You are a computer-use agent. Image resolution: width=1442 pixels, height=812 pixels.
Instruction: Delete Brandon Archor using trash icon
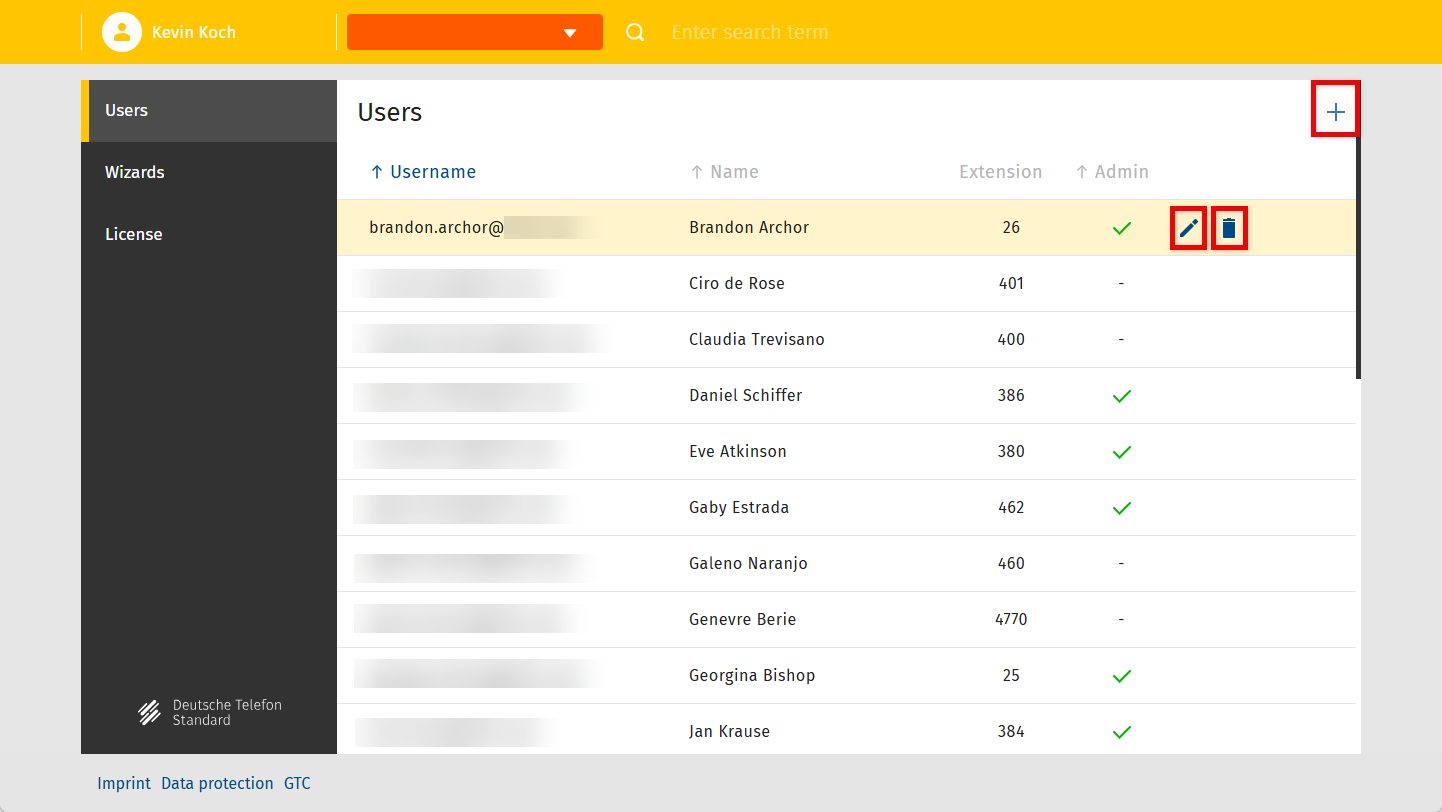click(1229, 228)
